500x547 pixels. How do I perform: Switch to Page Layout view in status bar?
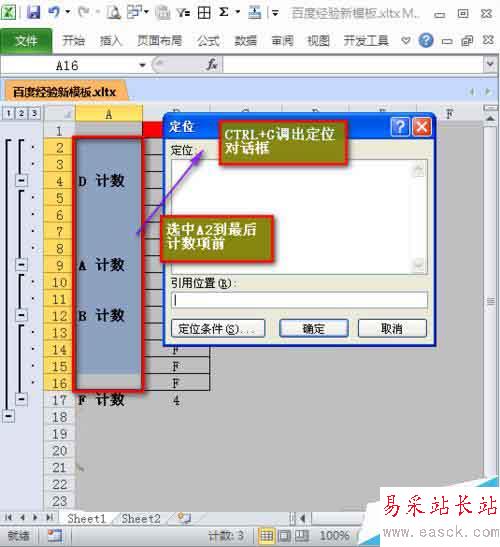point(284,535)
